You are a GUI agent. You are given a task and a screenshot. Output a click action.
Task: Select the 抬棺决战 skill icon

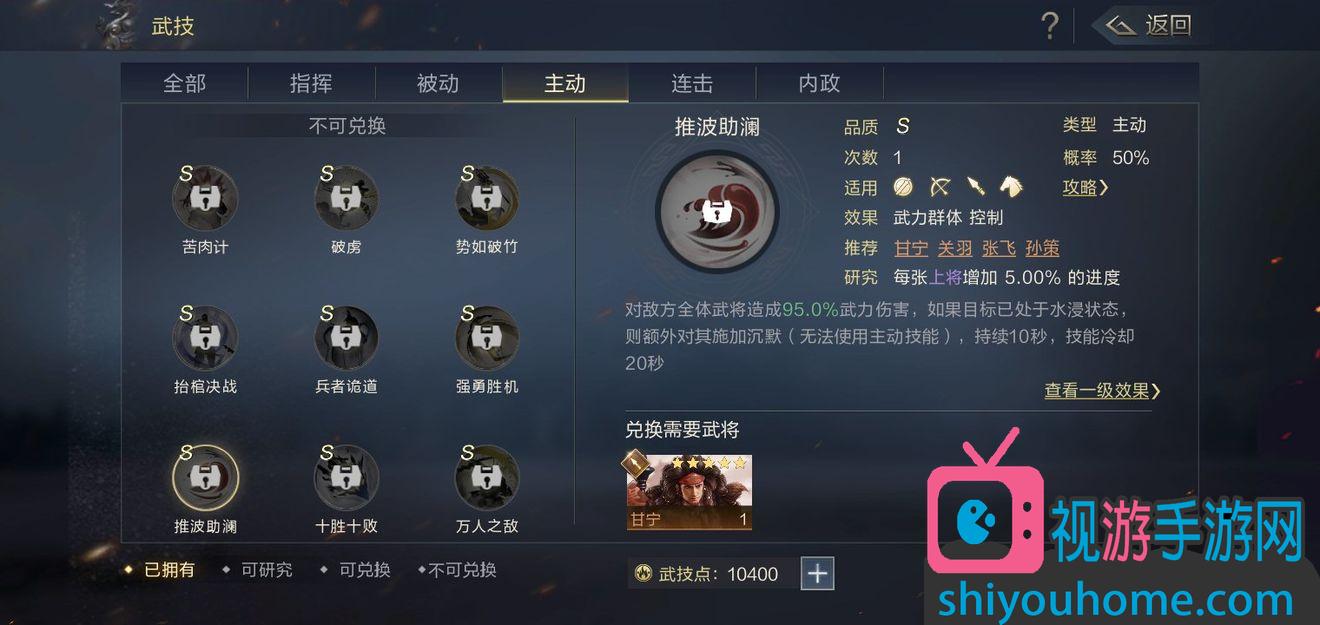coord(205,338)
